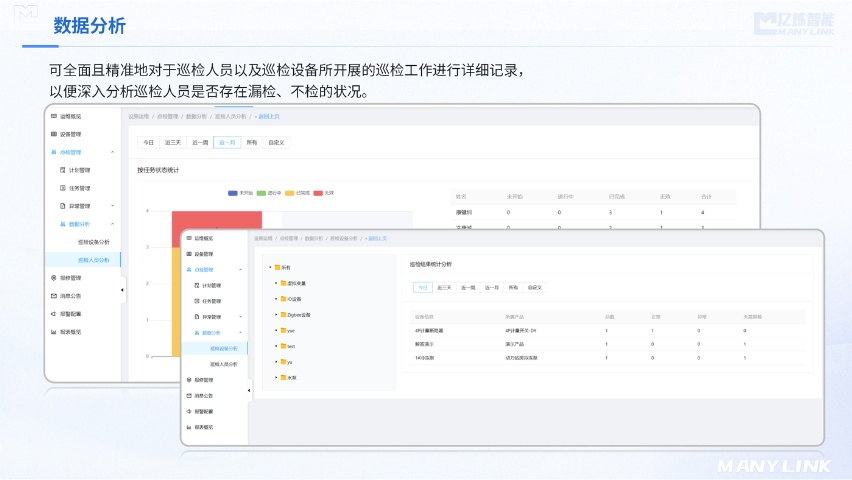Open 巡检设备分析 in back window sidebar
Image resolution: width=852 pixels, height=480 pixels.
point(93,242)
